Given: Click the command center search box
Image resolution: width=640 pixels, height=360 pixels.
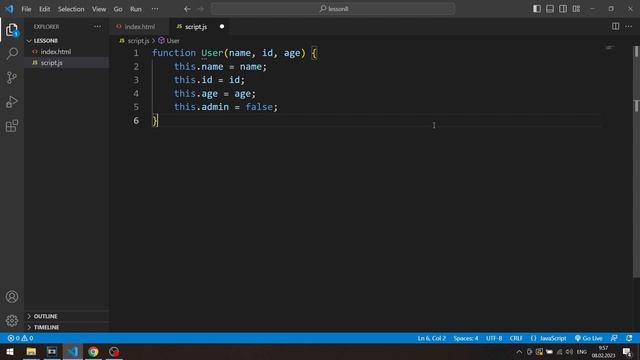Looking at the screenshot, I should click(333, 9).
